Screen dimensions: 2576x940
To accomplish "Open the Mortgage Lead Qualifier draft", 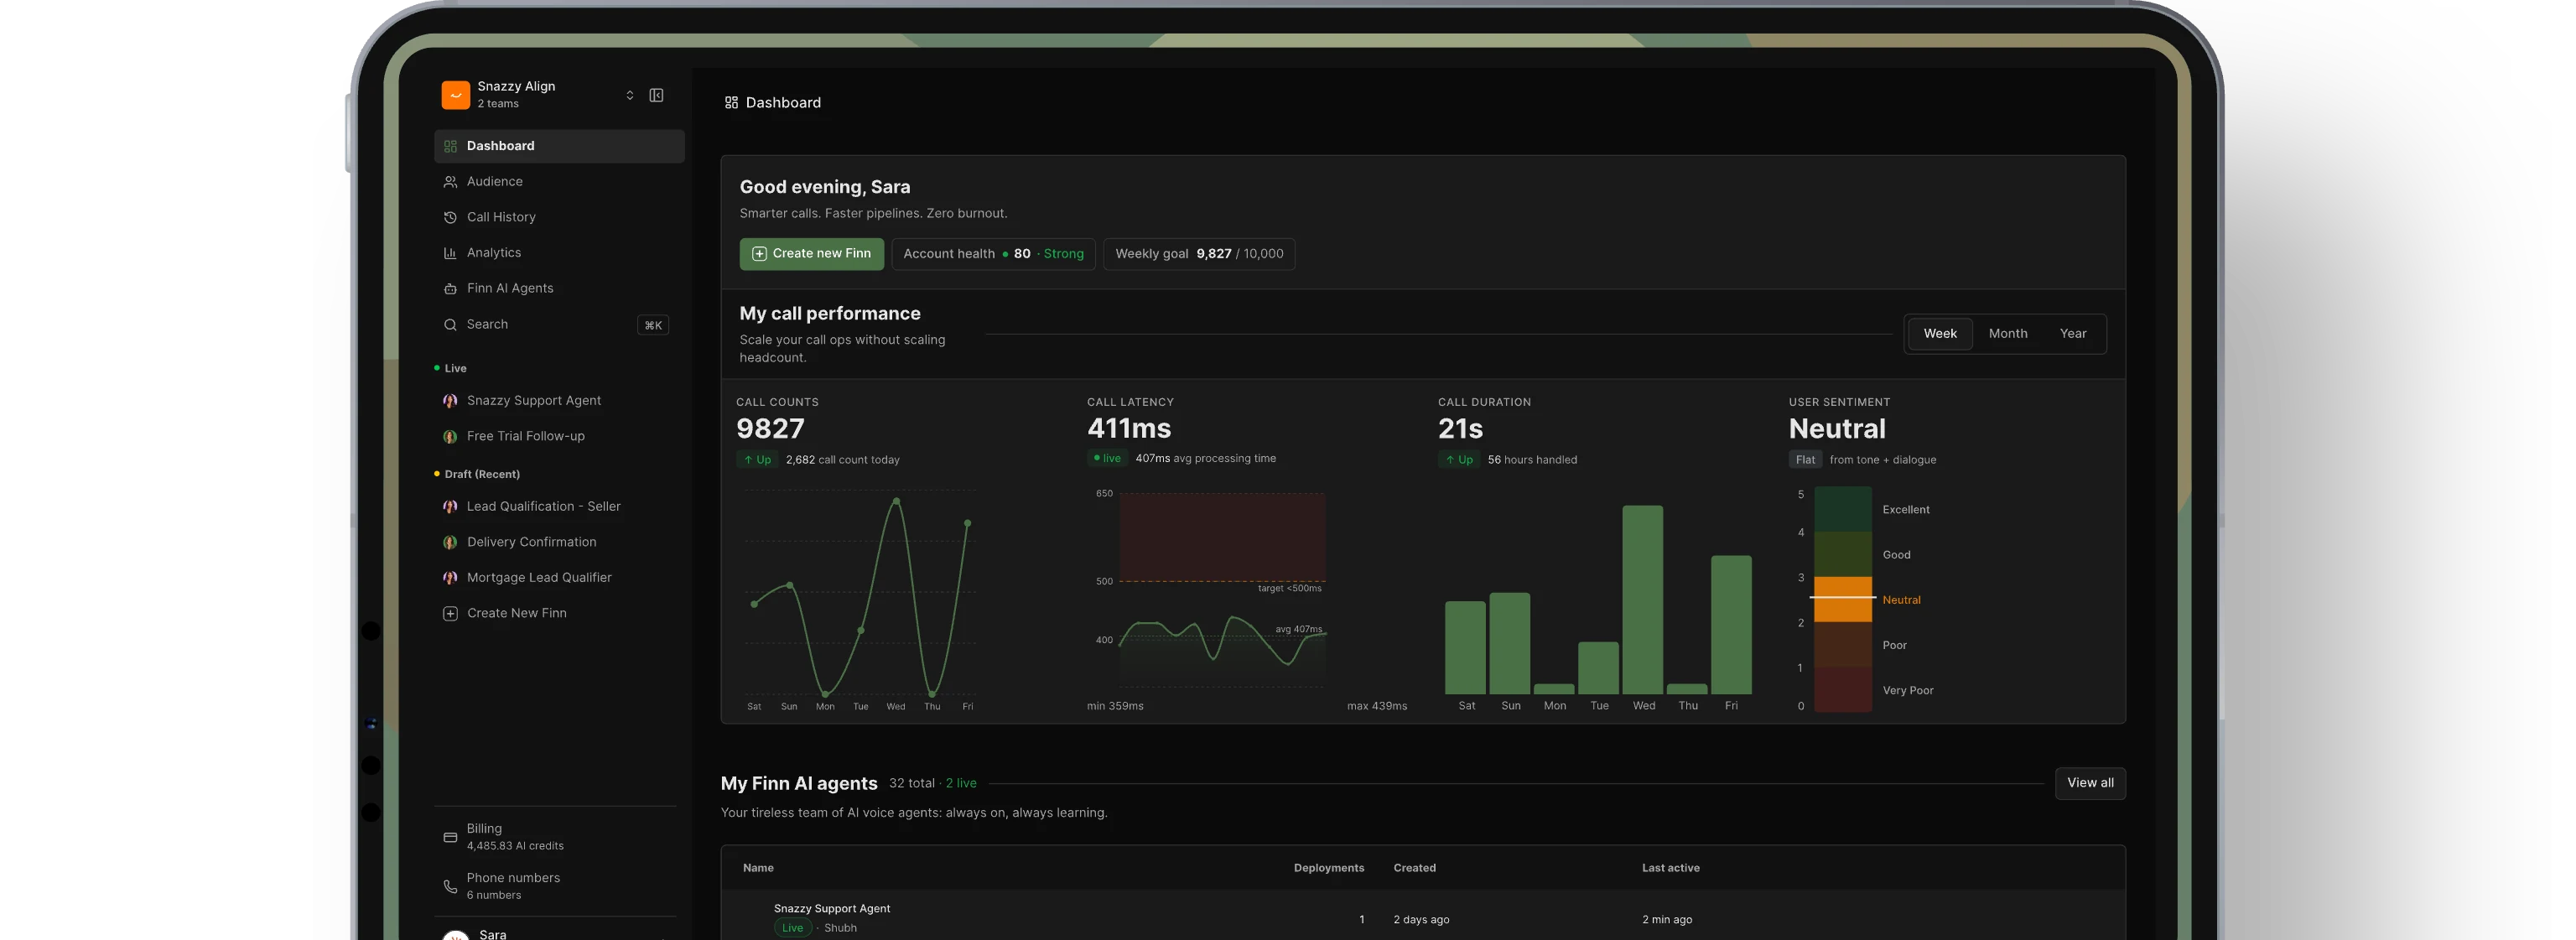I will [559, 578].
